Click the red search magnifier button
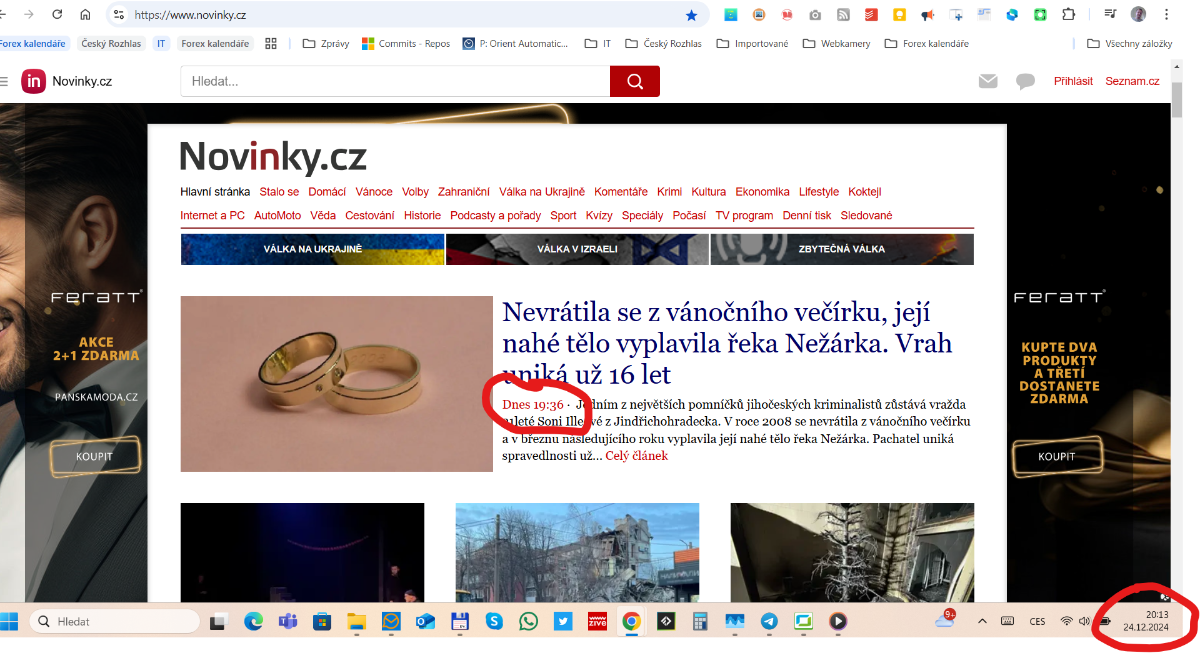 634,81
